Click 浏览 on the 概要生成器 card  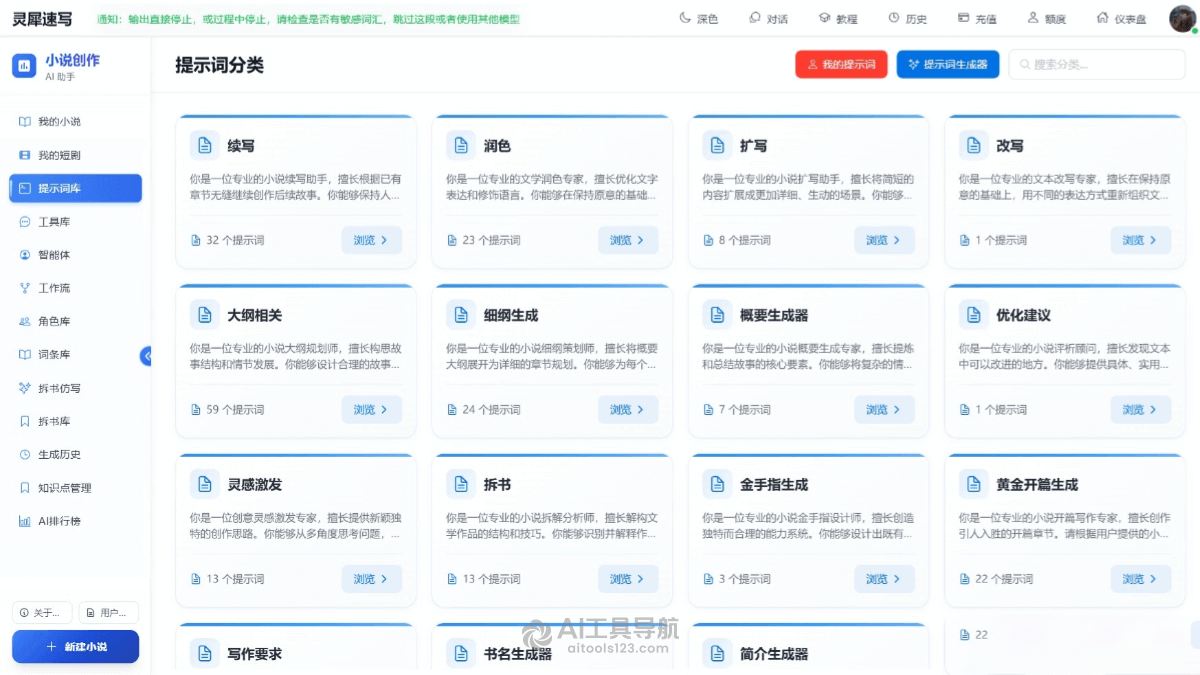(884, 409)
